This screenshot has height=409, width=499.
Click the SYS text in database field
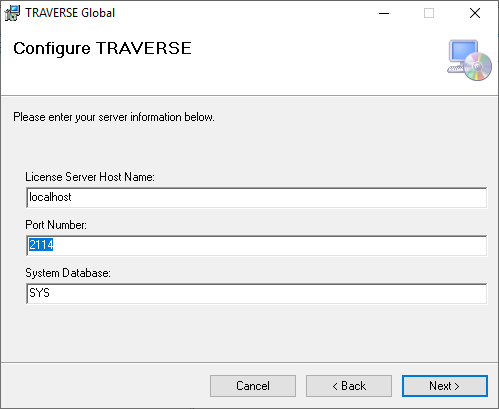(39, 293)
